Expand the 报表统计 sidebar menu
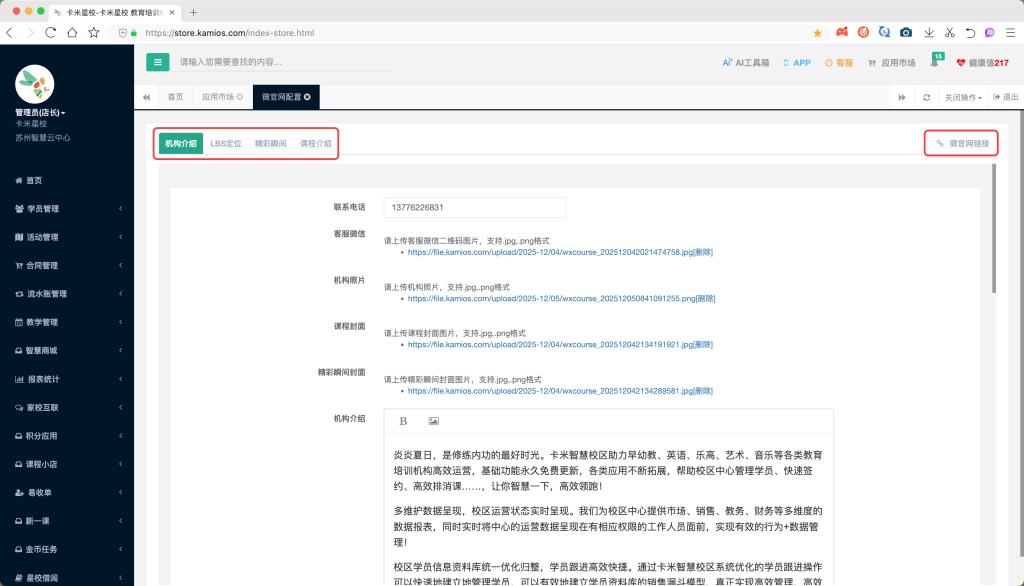The width and height of the screenshot is (1024, 586). click(x=67, y=379)
